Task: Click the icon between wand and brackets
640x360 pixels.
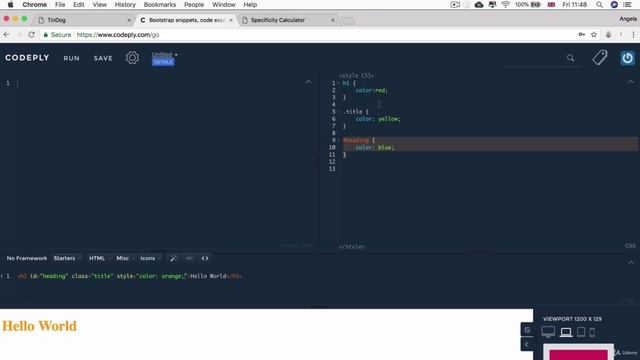Action: (x=189, y=258)
